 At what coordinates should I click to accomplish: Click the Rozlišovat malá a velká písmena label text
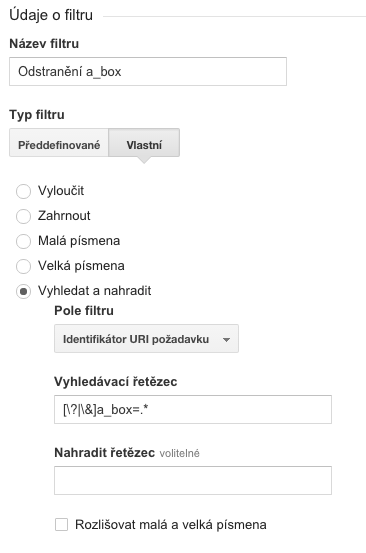click(x=171, y=525)
